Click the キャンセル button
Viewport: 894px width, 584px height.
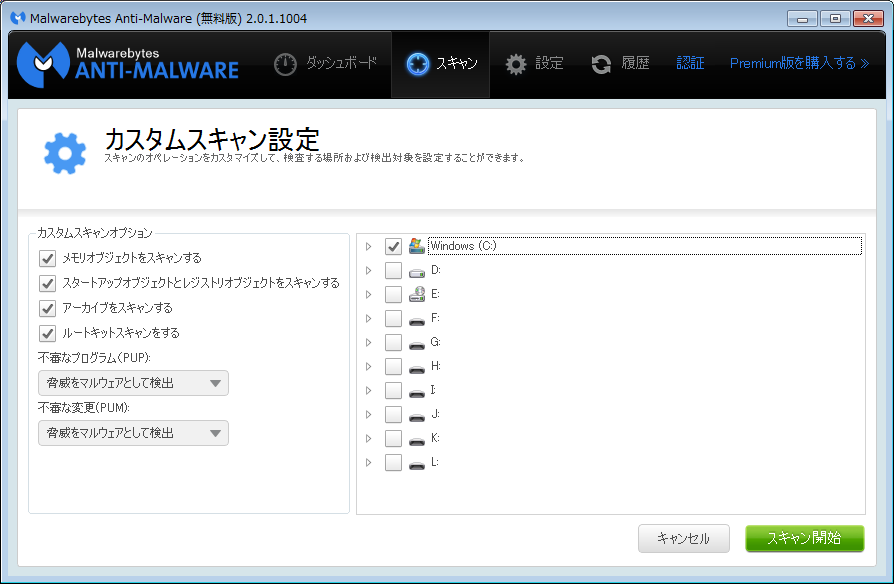pyautogui.click(x=684, y=538)
